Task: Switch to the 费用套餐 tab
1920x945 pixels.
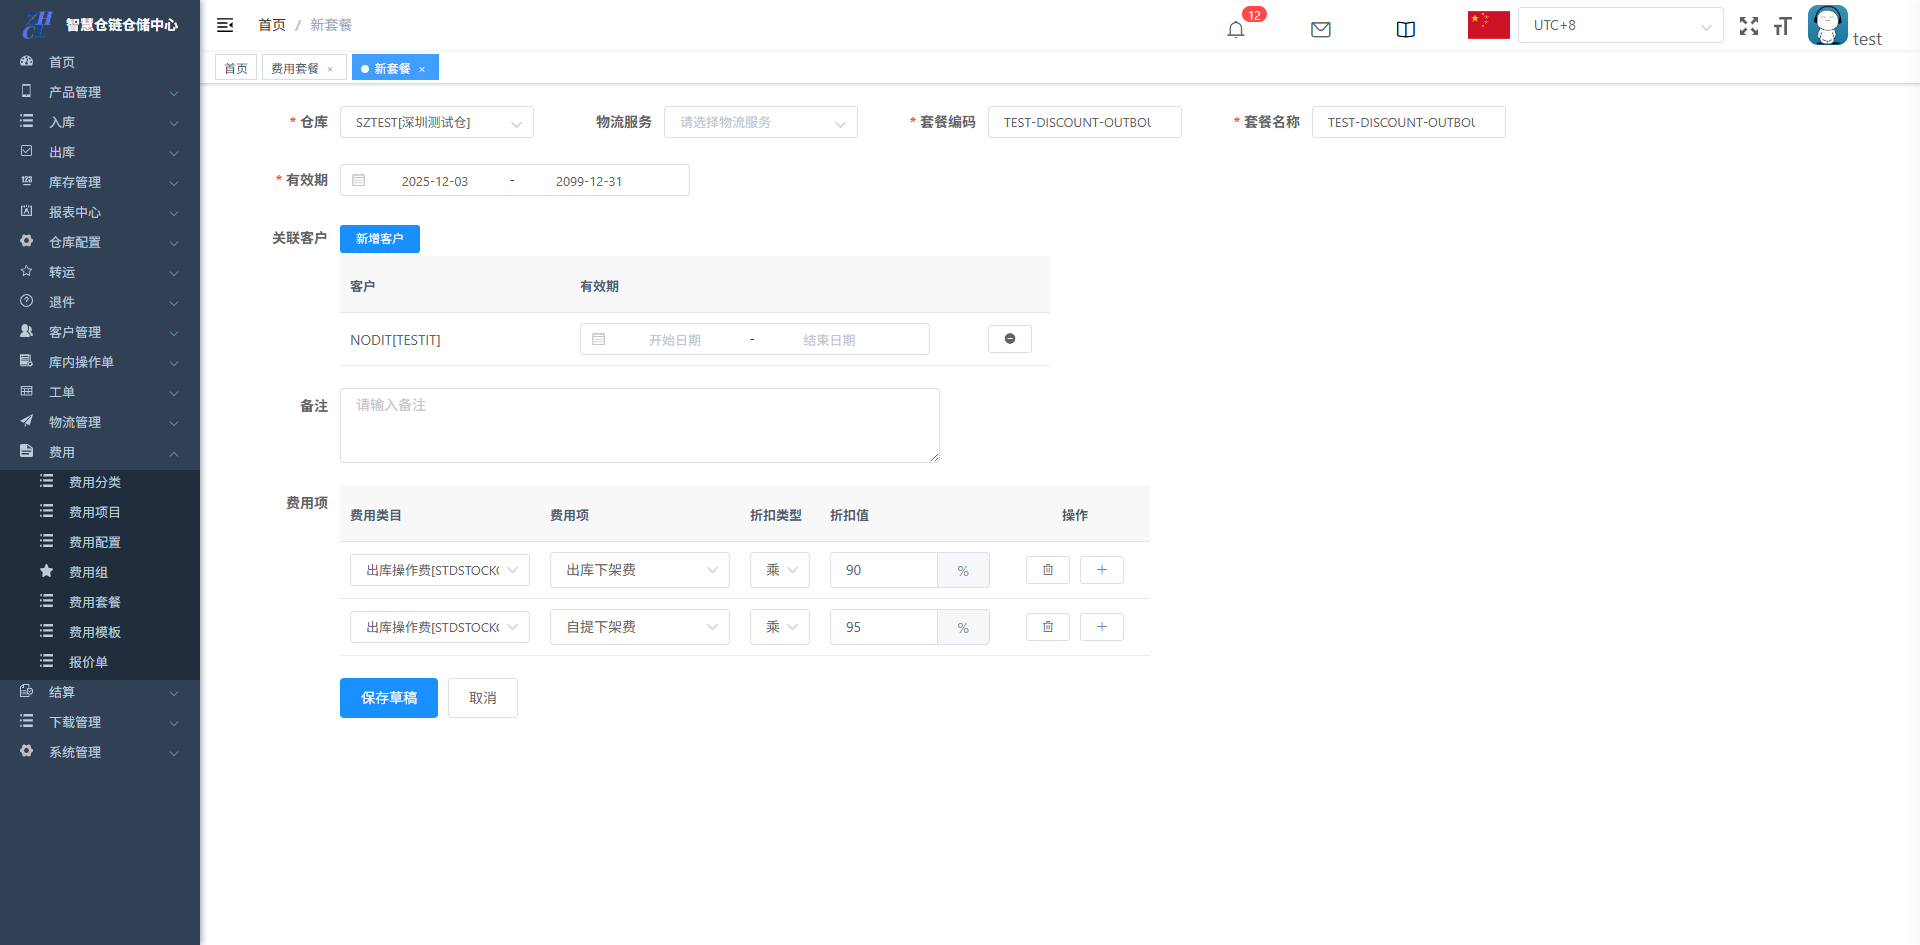Action: click(295, 68)
